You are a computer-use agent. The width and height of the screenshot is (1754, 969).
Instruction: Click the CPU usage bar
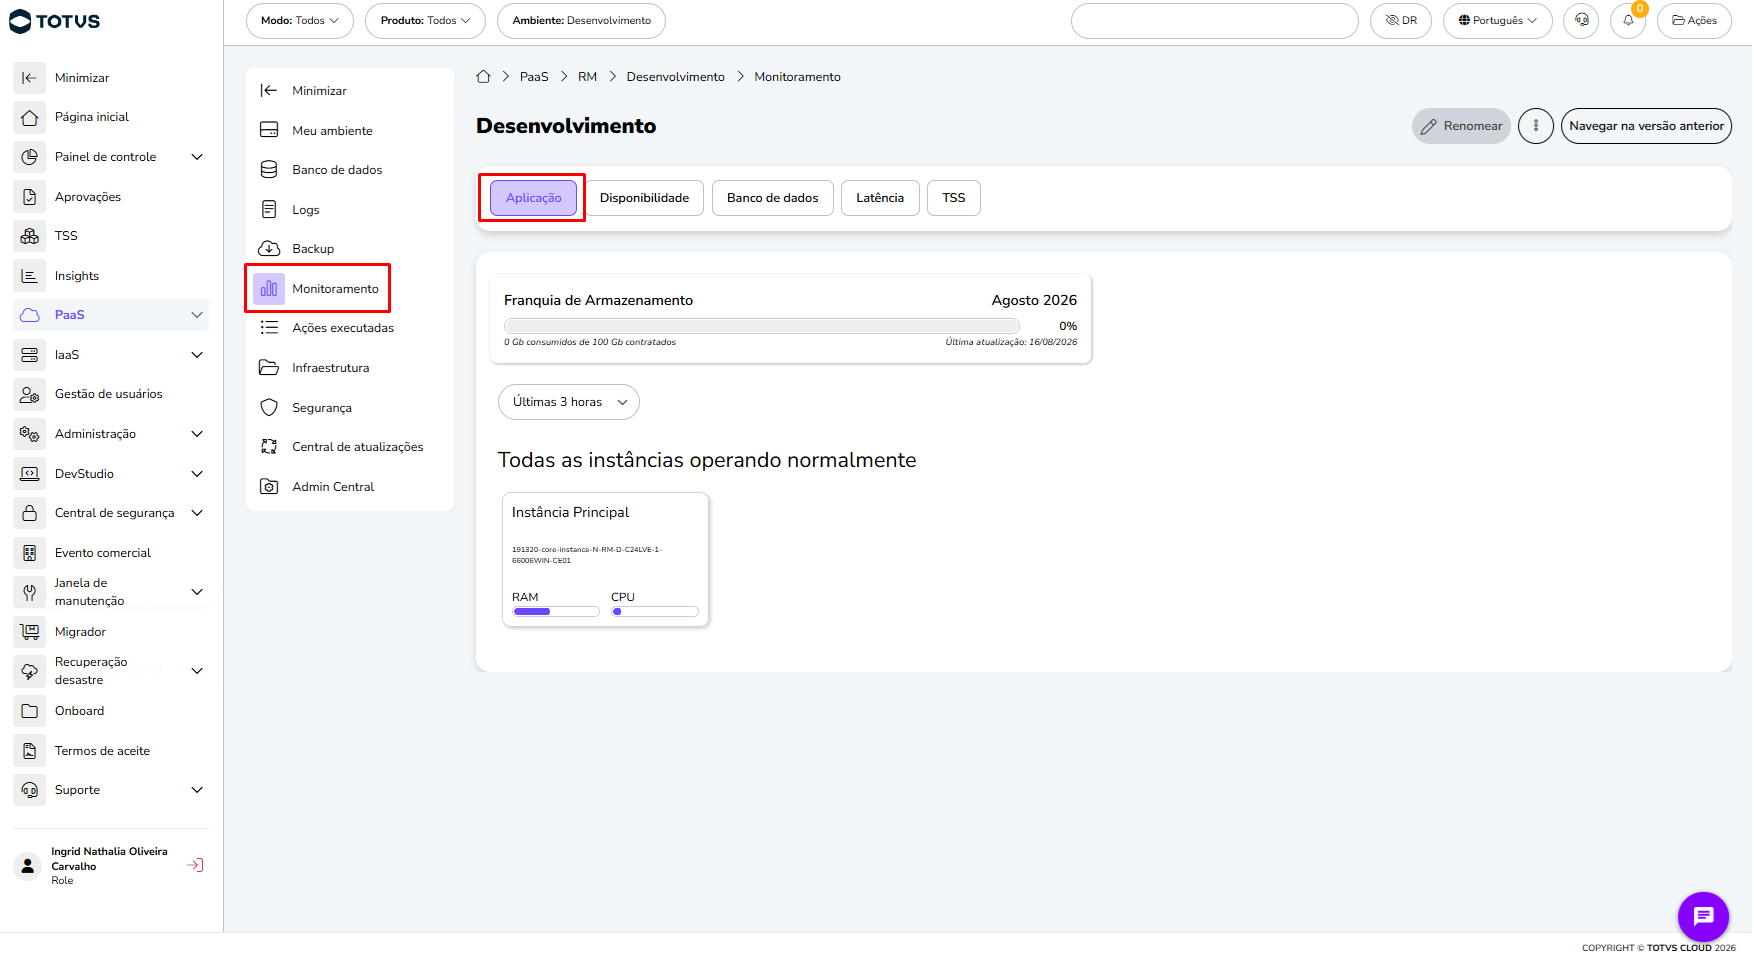tap(655, 612)
